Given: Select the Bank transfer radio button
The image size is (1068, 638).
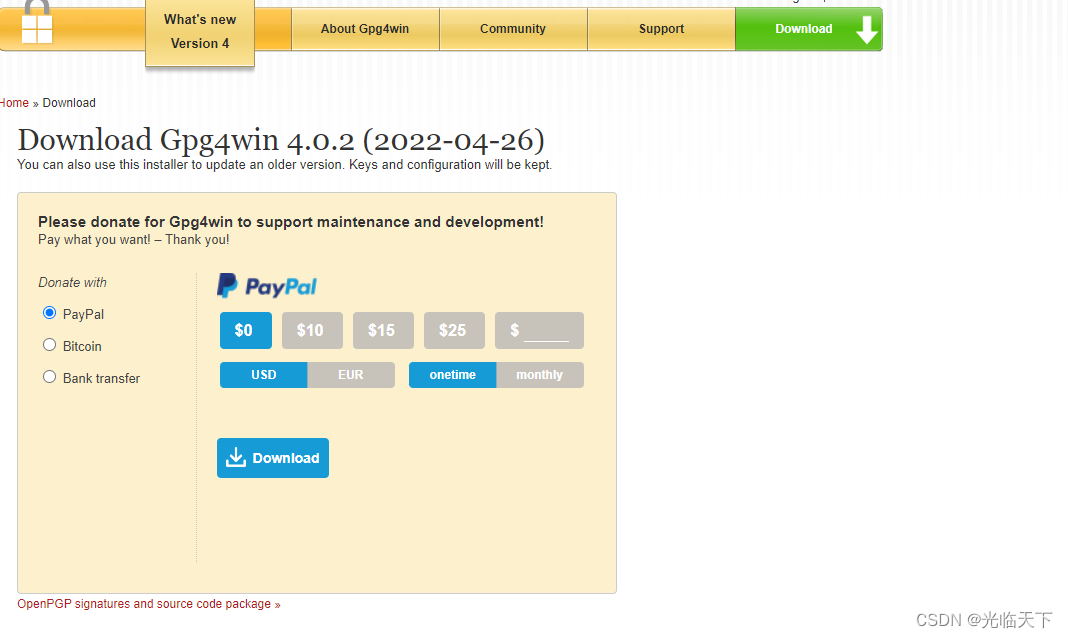Looking at the screenshot, I should [x=49, y=377].
